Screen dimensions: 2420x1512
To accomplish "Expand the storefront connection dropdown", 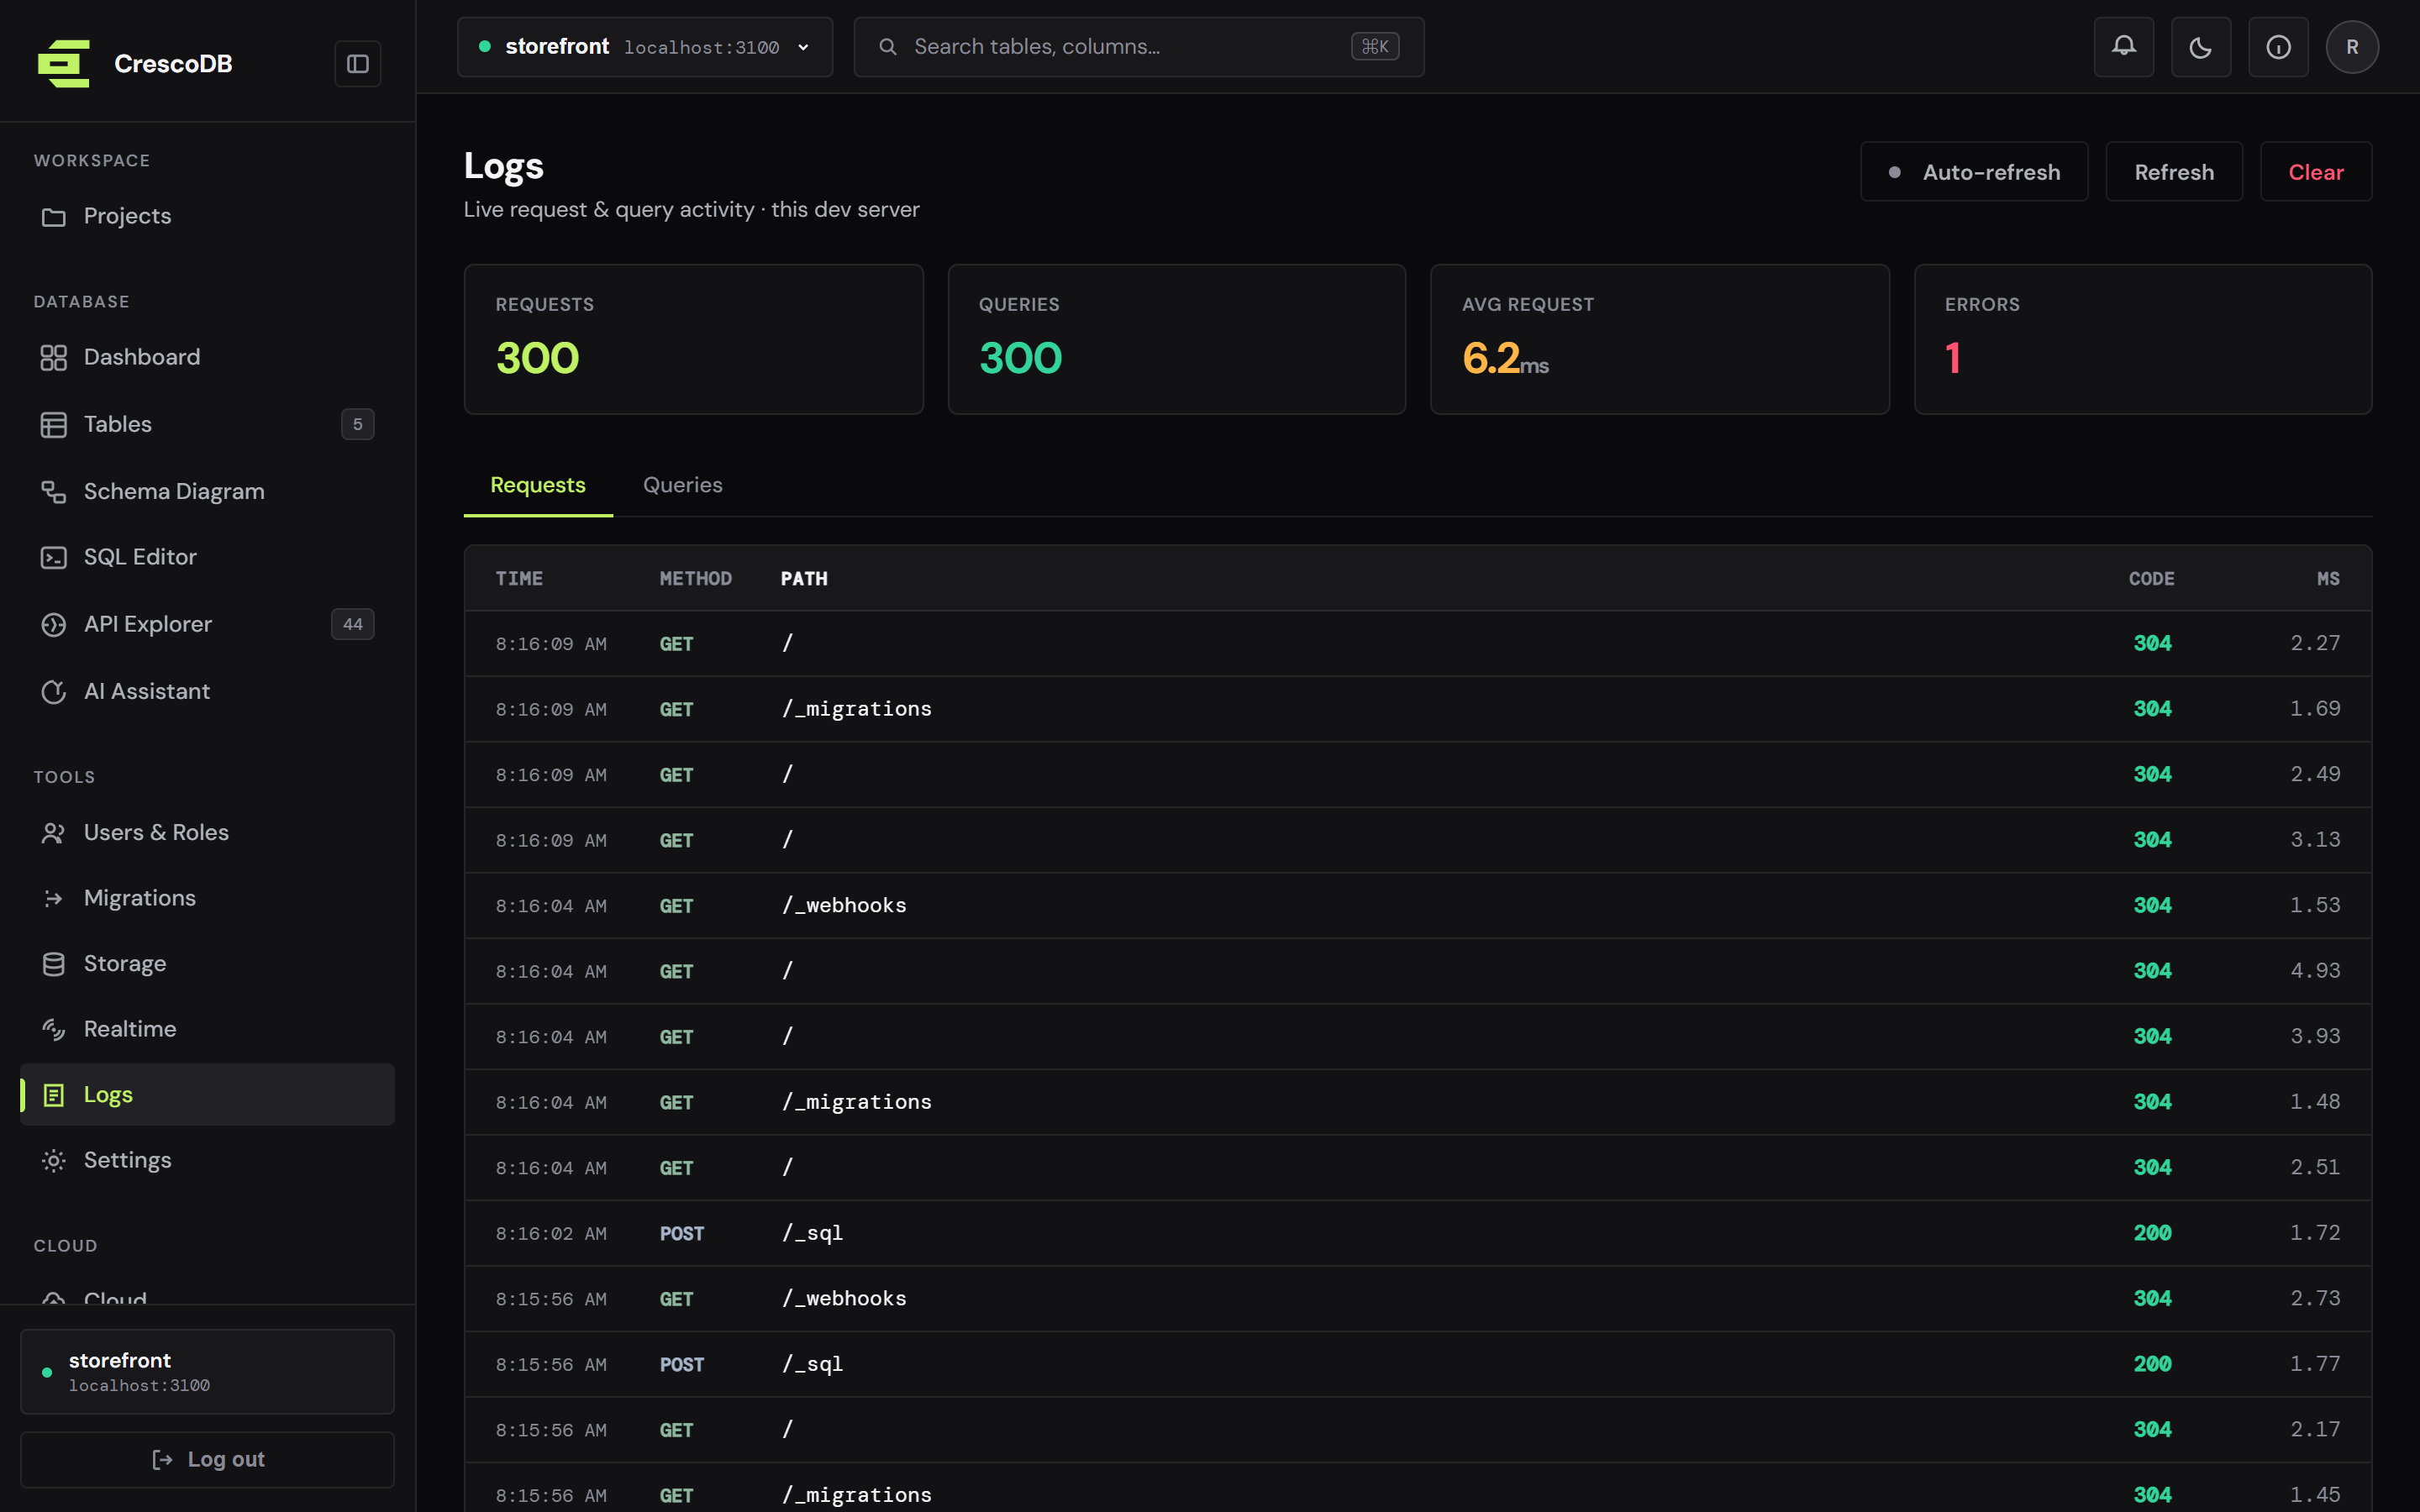I will click(645, 47).
